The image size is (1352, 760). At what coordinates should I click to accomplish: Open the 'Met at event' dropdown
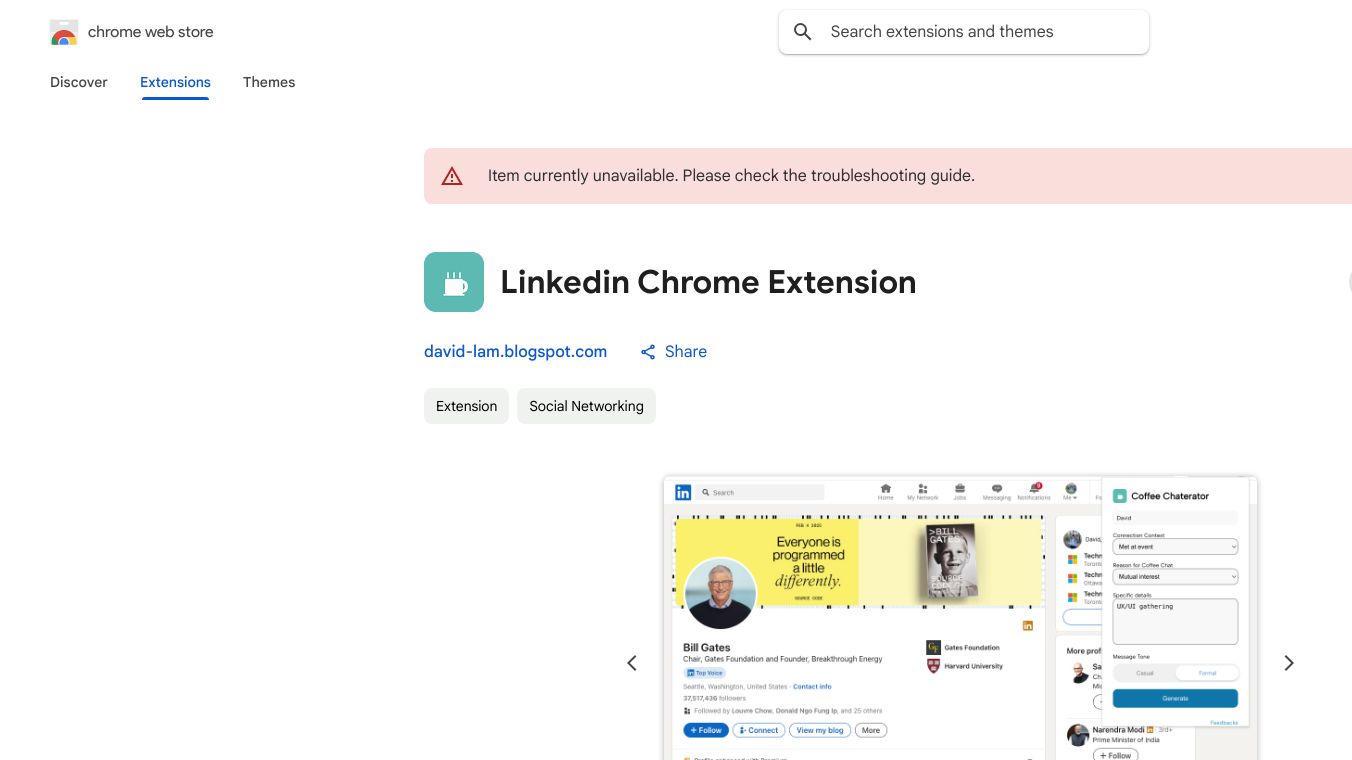pyautogui.click(x=1175, y=547)
